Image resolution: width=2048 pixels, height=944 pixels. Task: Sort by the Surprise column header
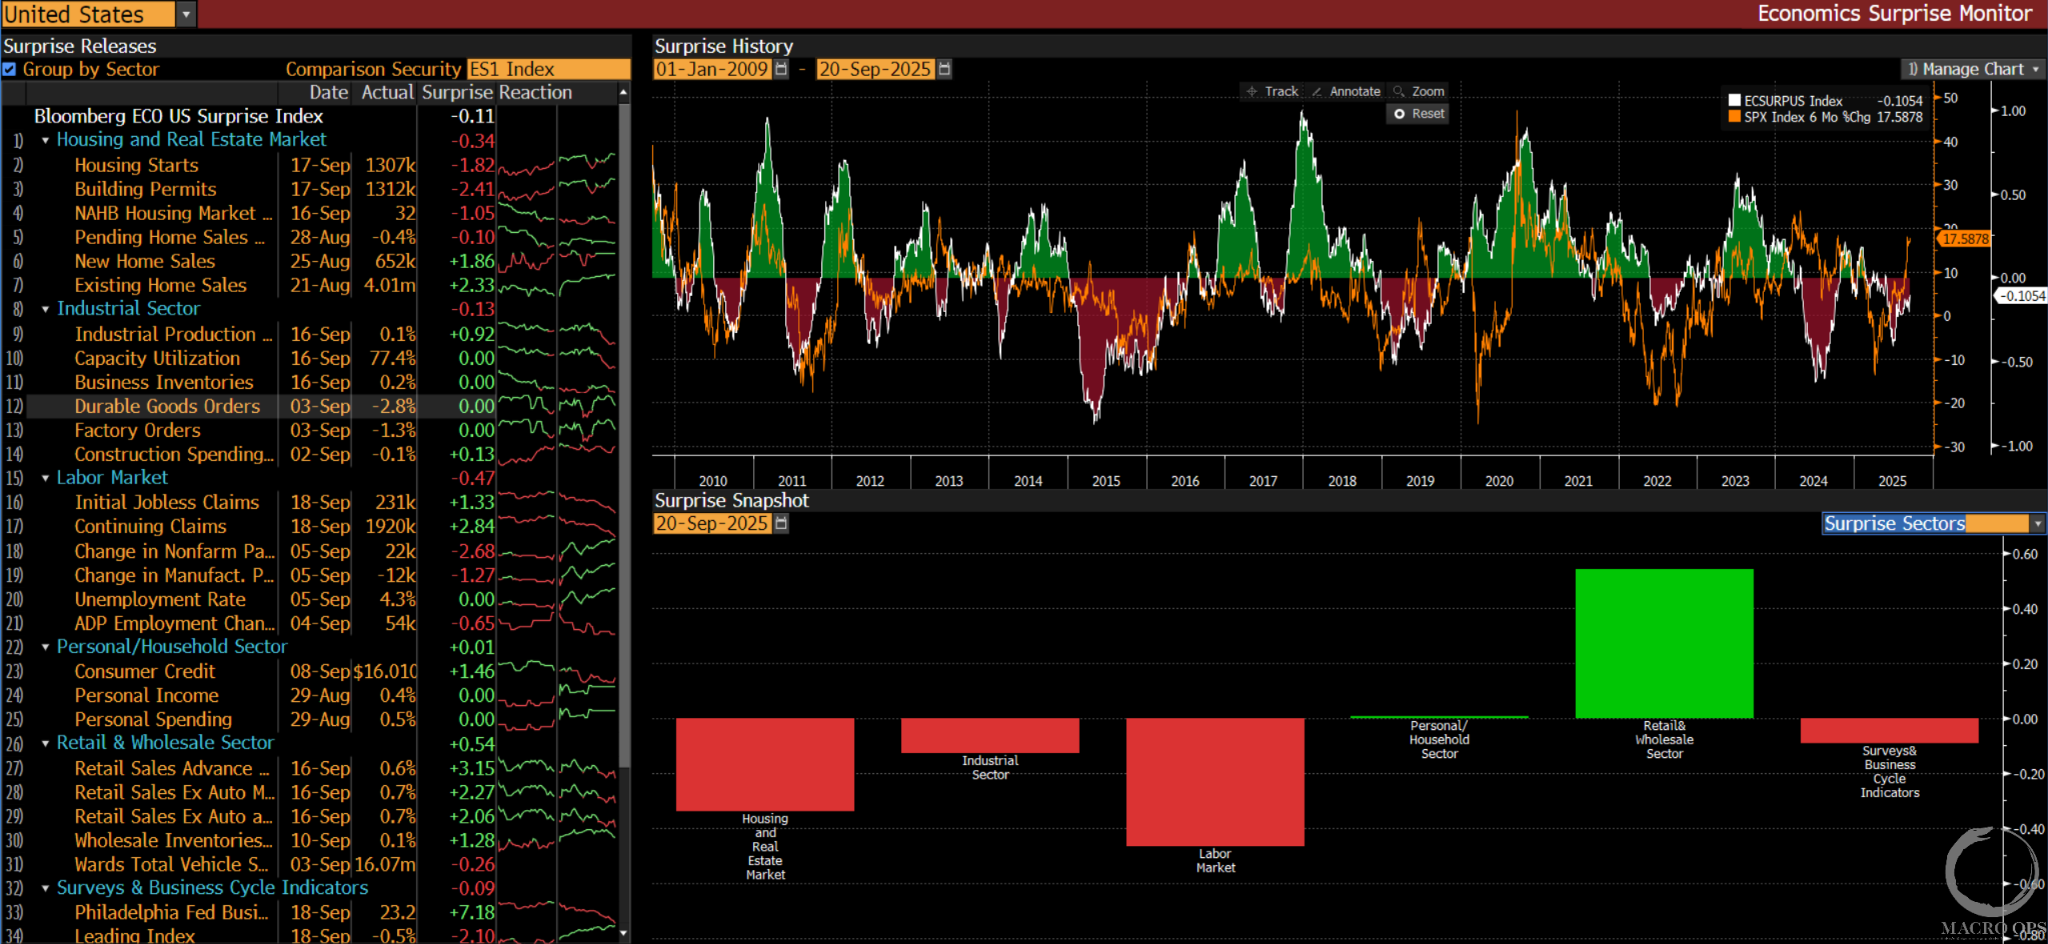pos(457,92)
